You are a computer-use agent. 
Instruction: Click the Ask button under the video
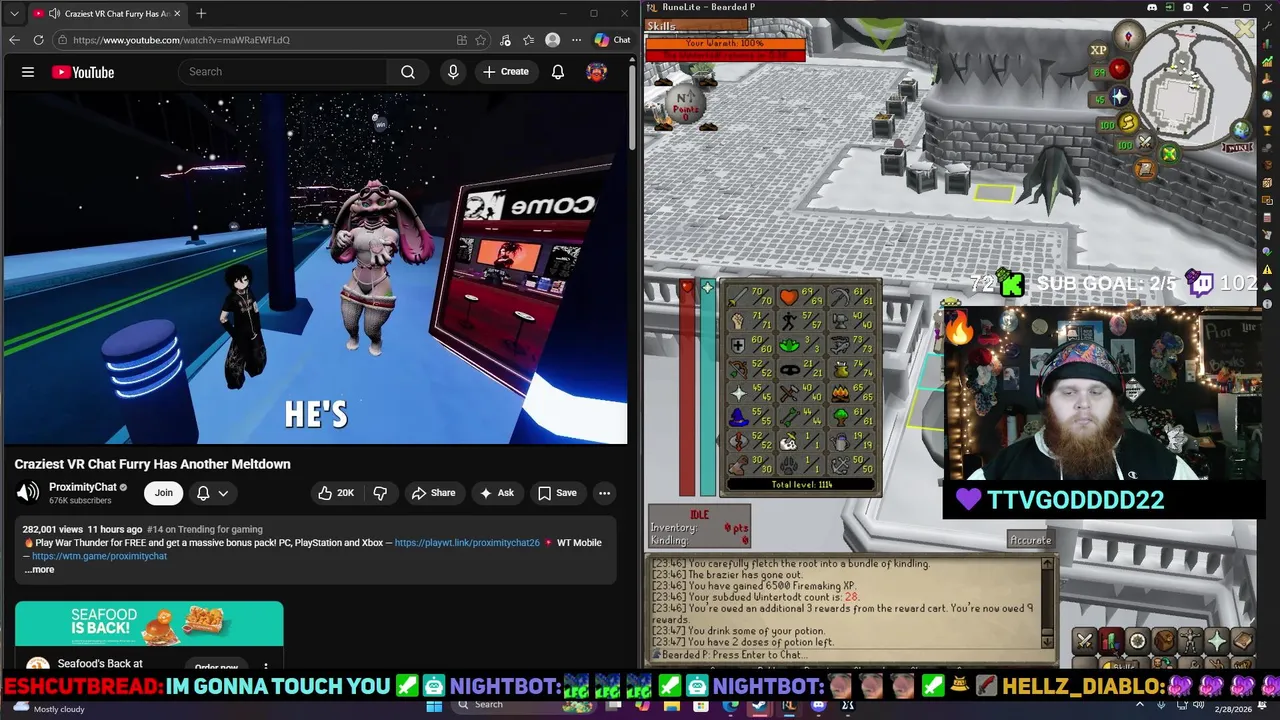tap(496, 493)
